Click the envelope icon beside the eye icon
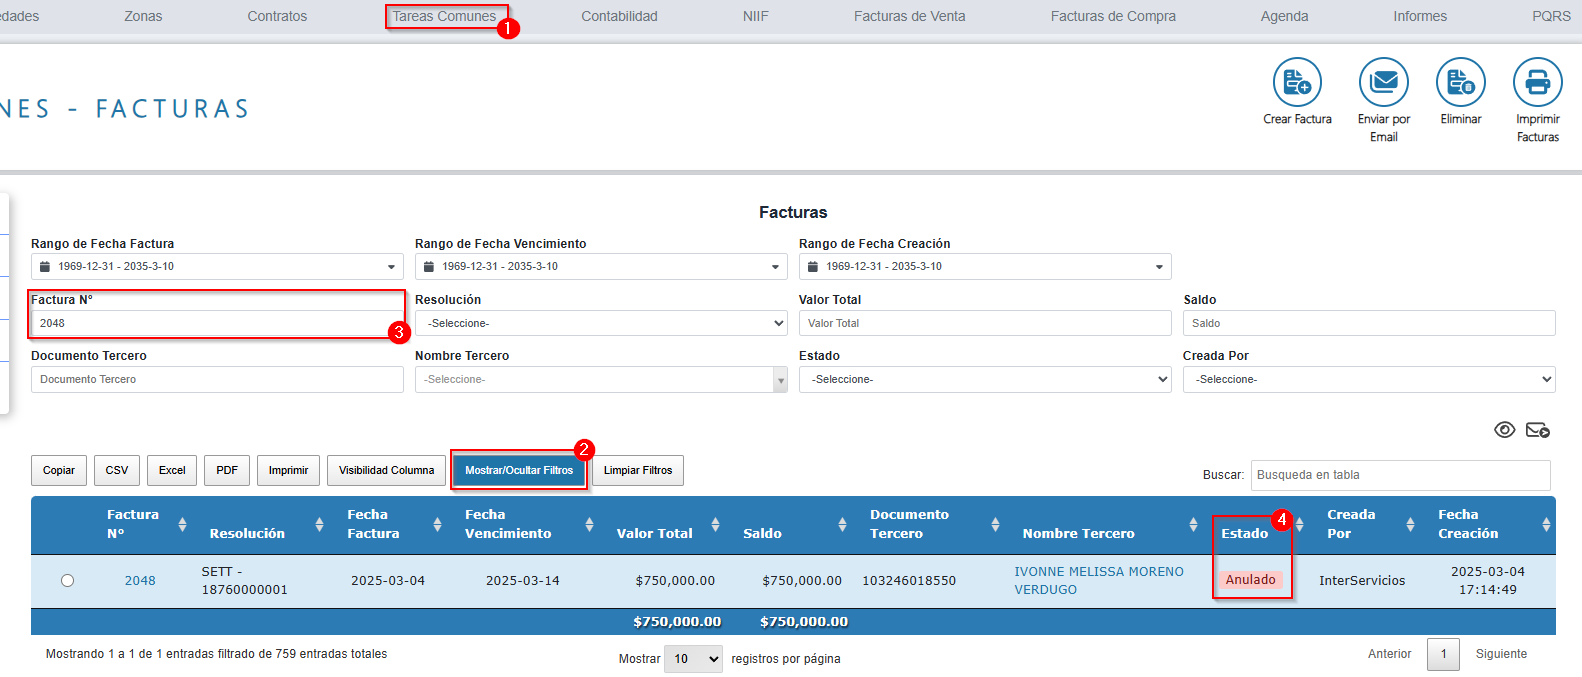1582x677 pixels. click(x=1537, y=430)
